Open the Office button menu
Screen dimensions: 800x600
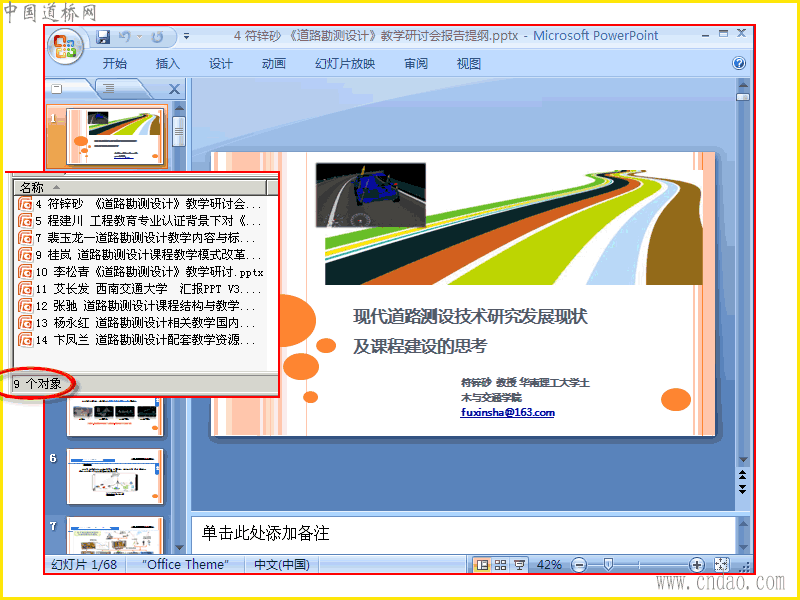coord(65,47)
